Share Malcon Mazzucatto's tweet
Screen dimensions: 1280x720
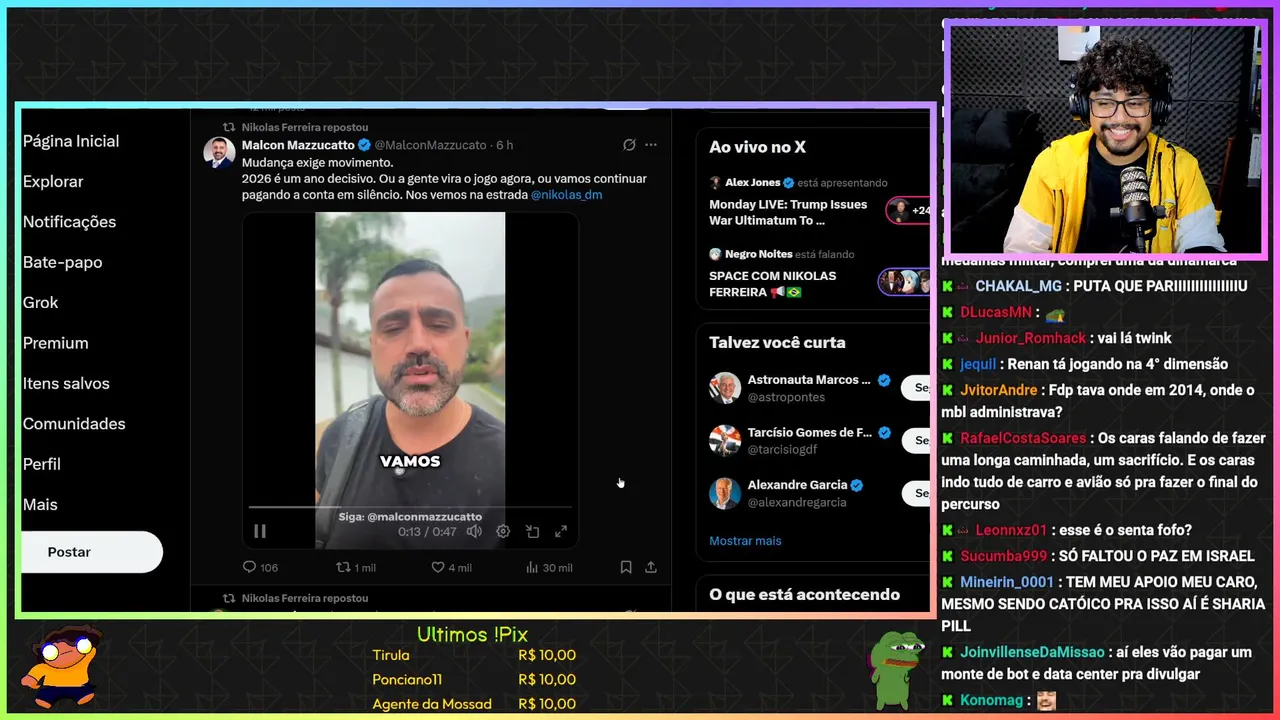click(651, 567)
